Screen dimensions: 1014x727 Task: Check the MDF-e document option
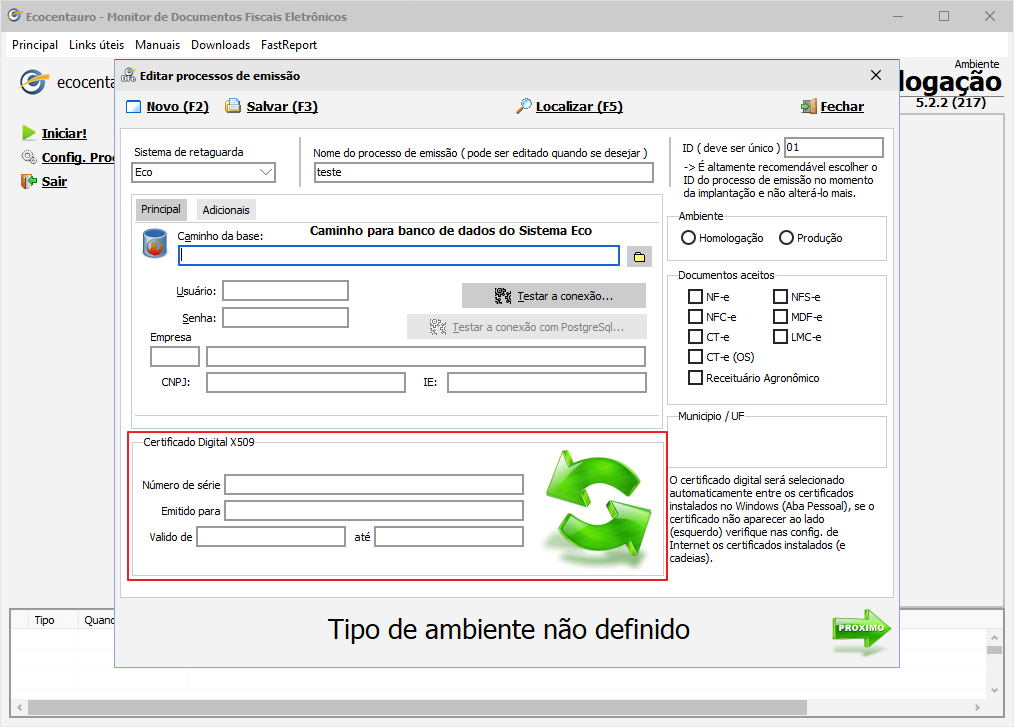[780, 317]
